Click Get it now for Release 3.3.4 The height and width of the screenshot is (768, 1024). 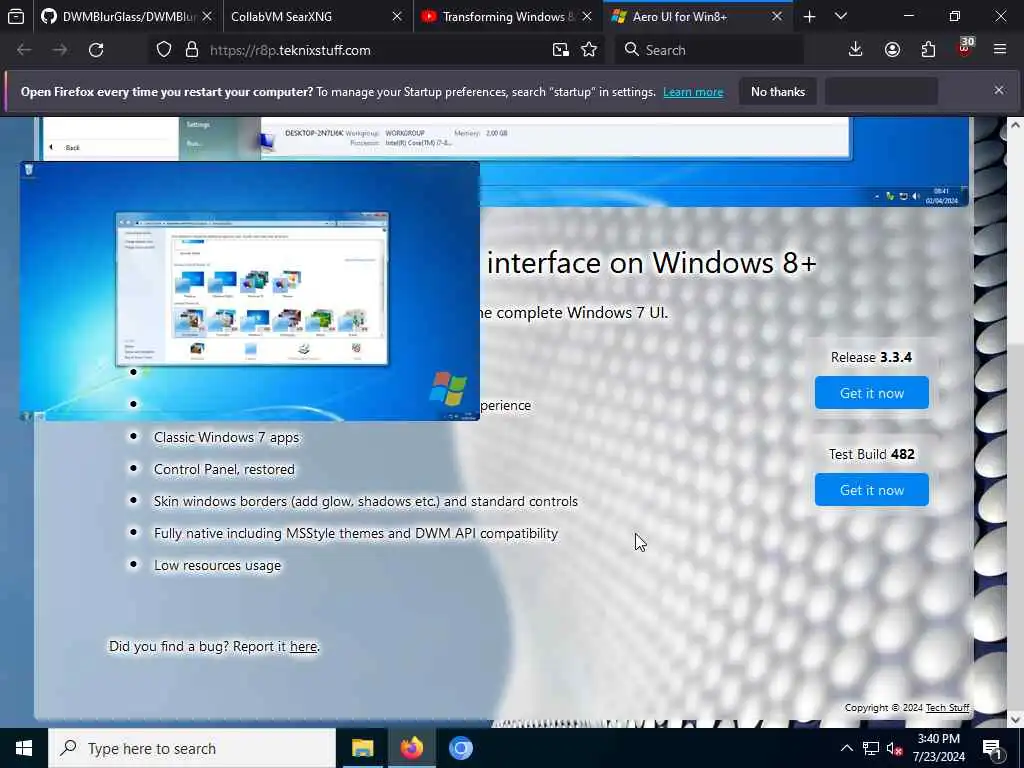[871, 392]
